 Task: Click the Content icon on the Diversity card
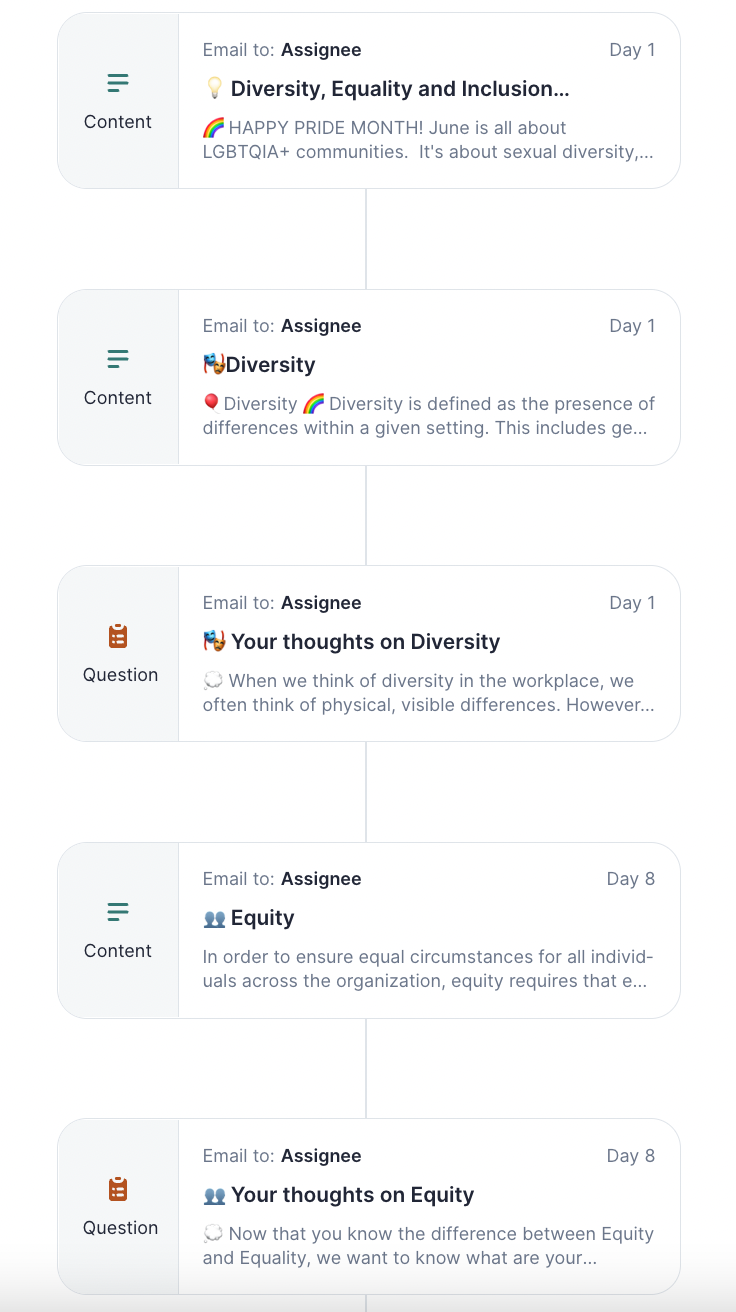click(x=117, y=358)
